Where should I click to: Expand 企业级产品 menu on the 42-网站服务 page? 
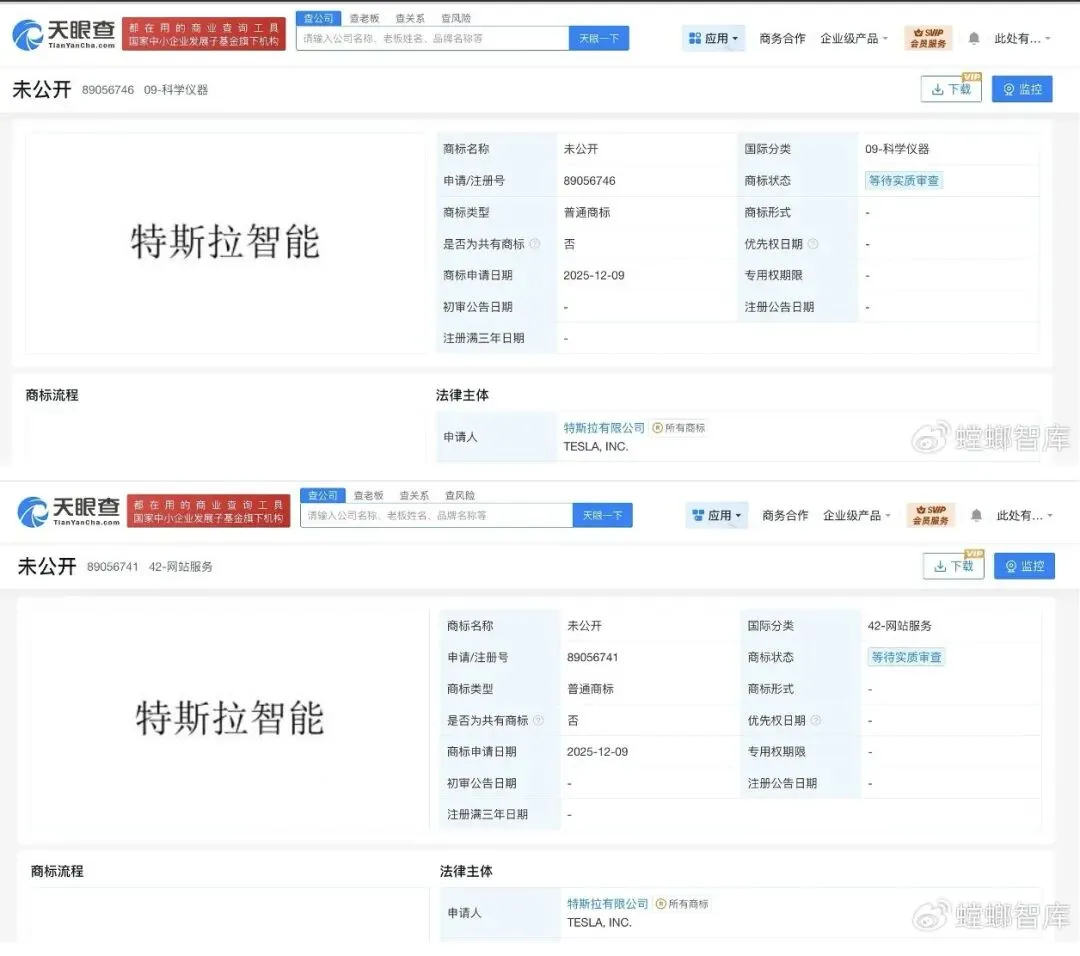point(857,515)
